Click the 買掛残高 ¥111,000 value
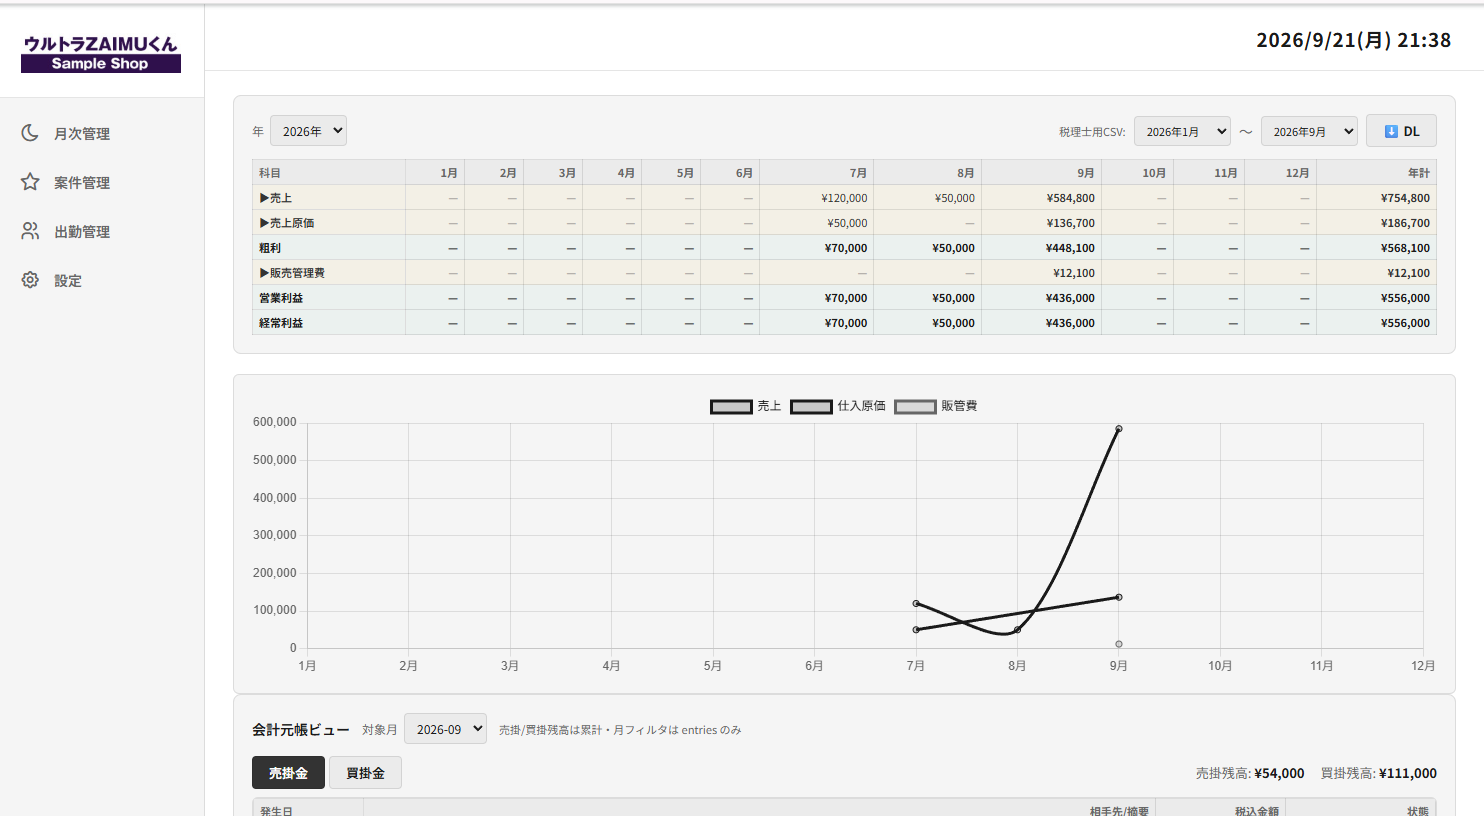This screenshot has height=816, width=1484. (x=1407, y=773)
